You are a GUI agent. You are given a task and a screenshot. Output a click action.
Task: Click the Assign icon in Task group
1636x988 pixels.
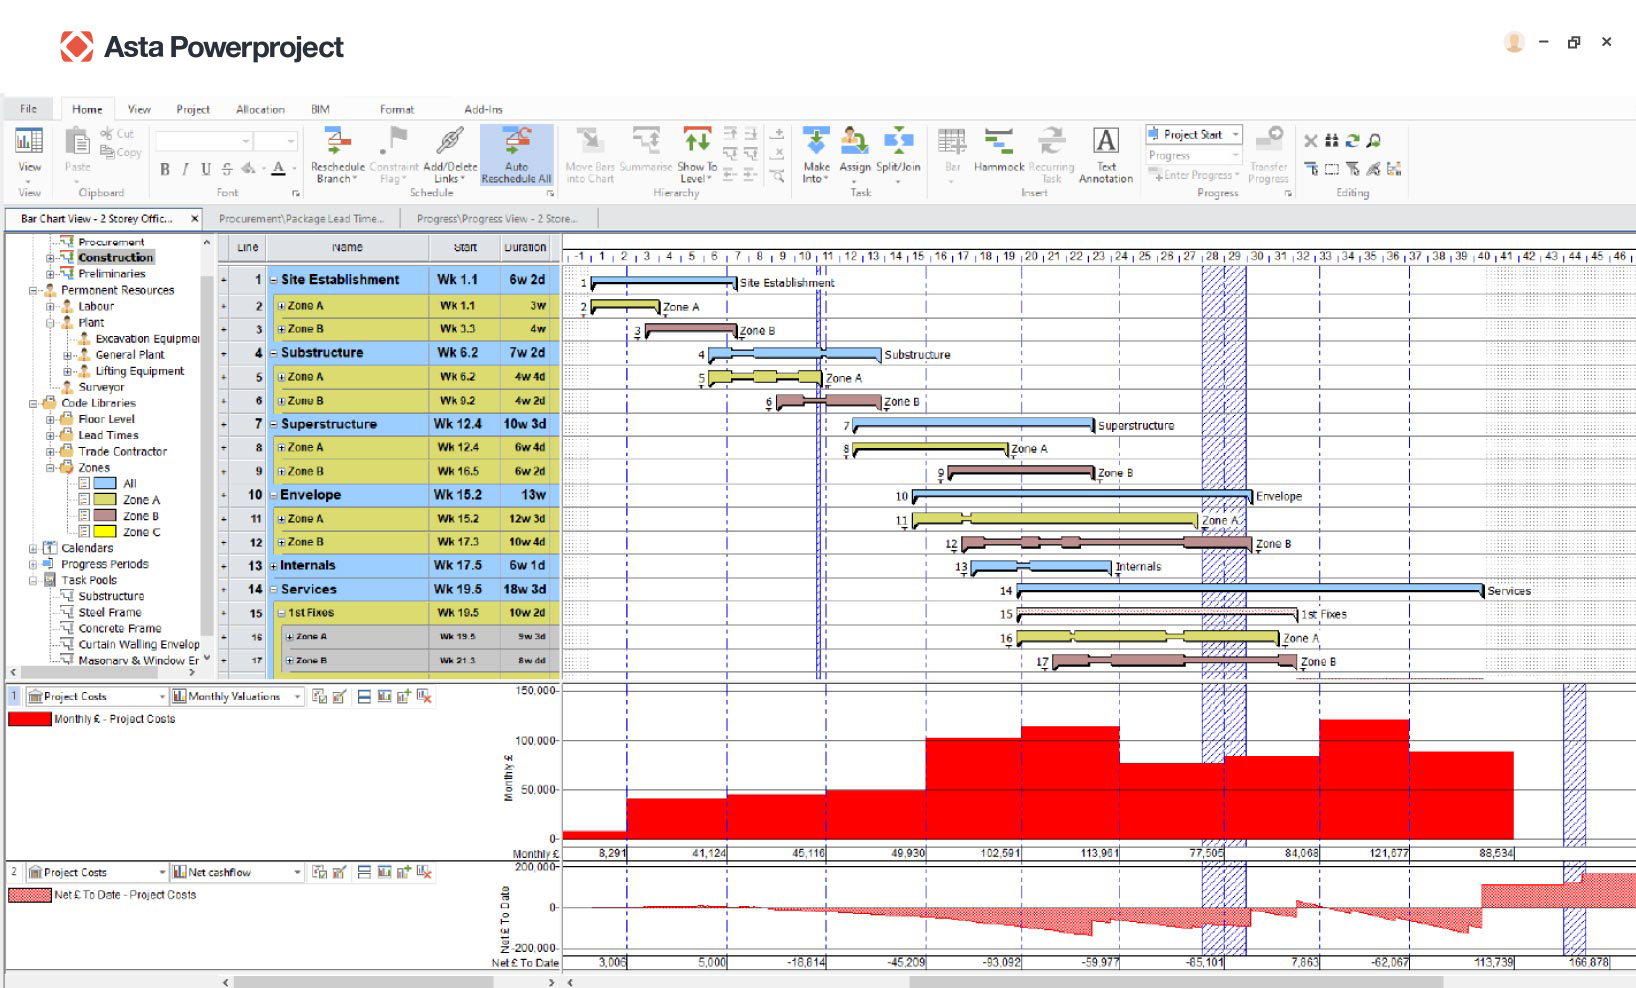[x=854, y=140]
